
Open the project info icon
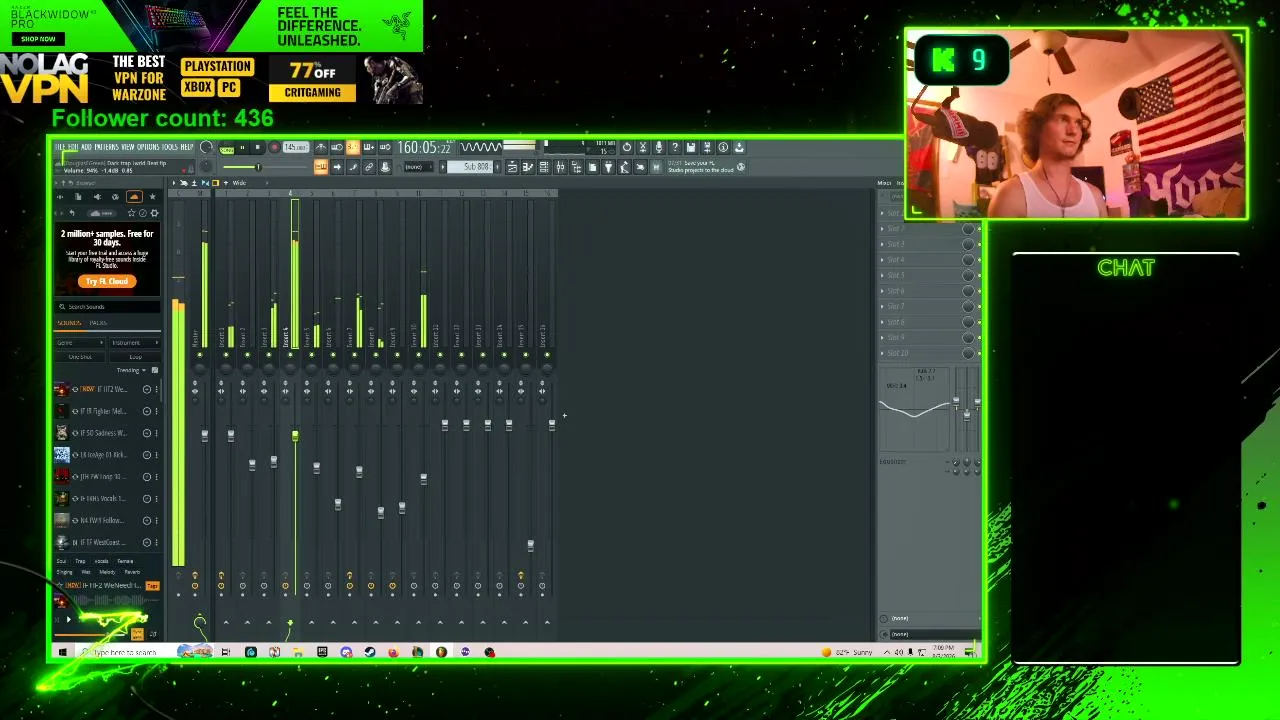(723, 148)
